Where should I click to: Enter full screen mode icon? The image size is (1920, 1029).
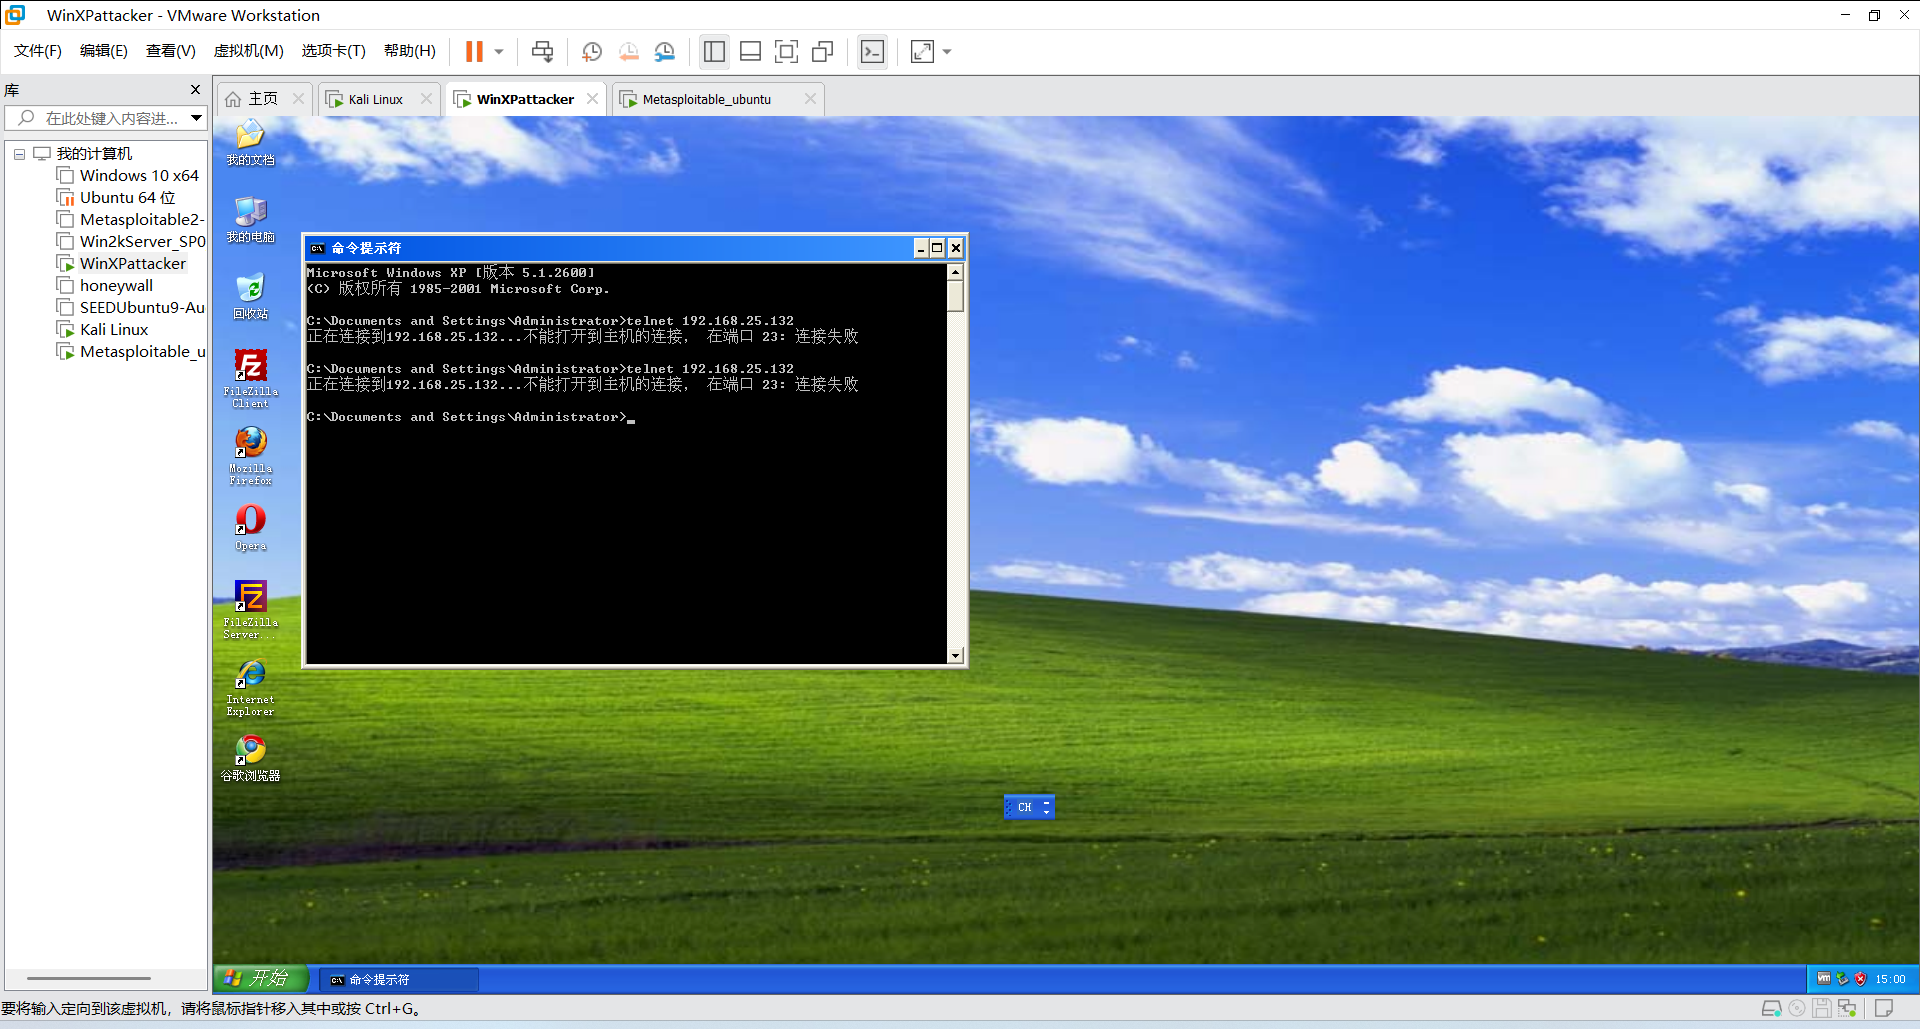[x=787, y=51]
